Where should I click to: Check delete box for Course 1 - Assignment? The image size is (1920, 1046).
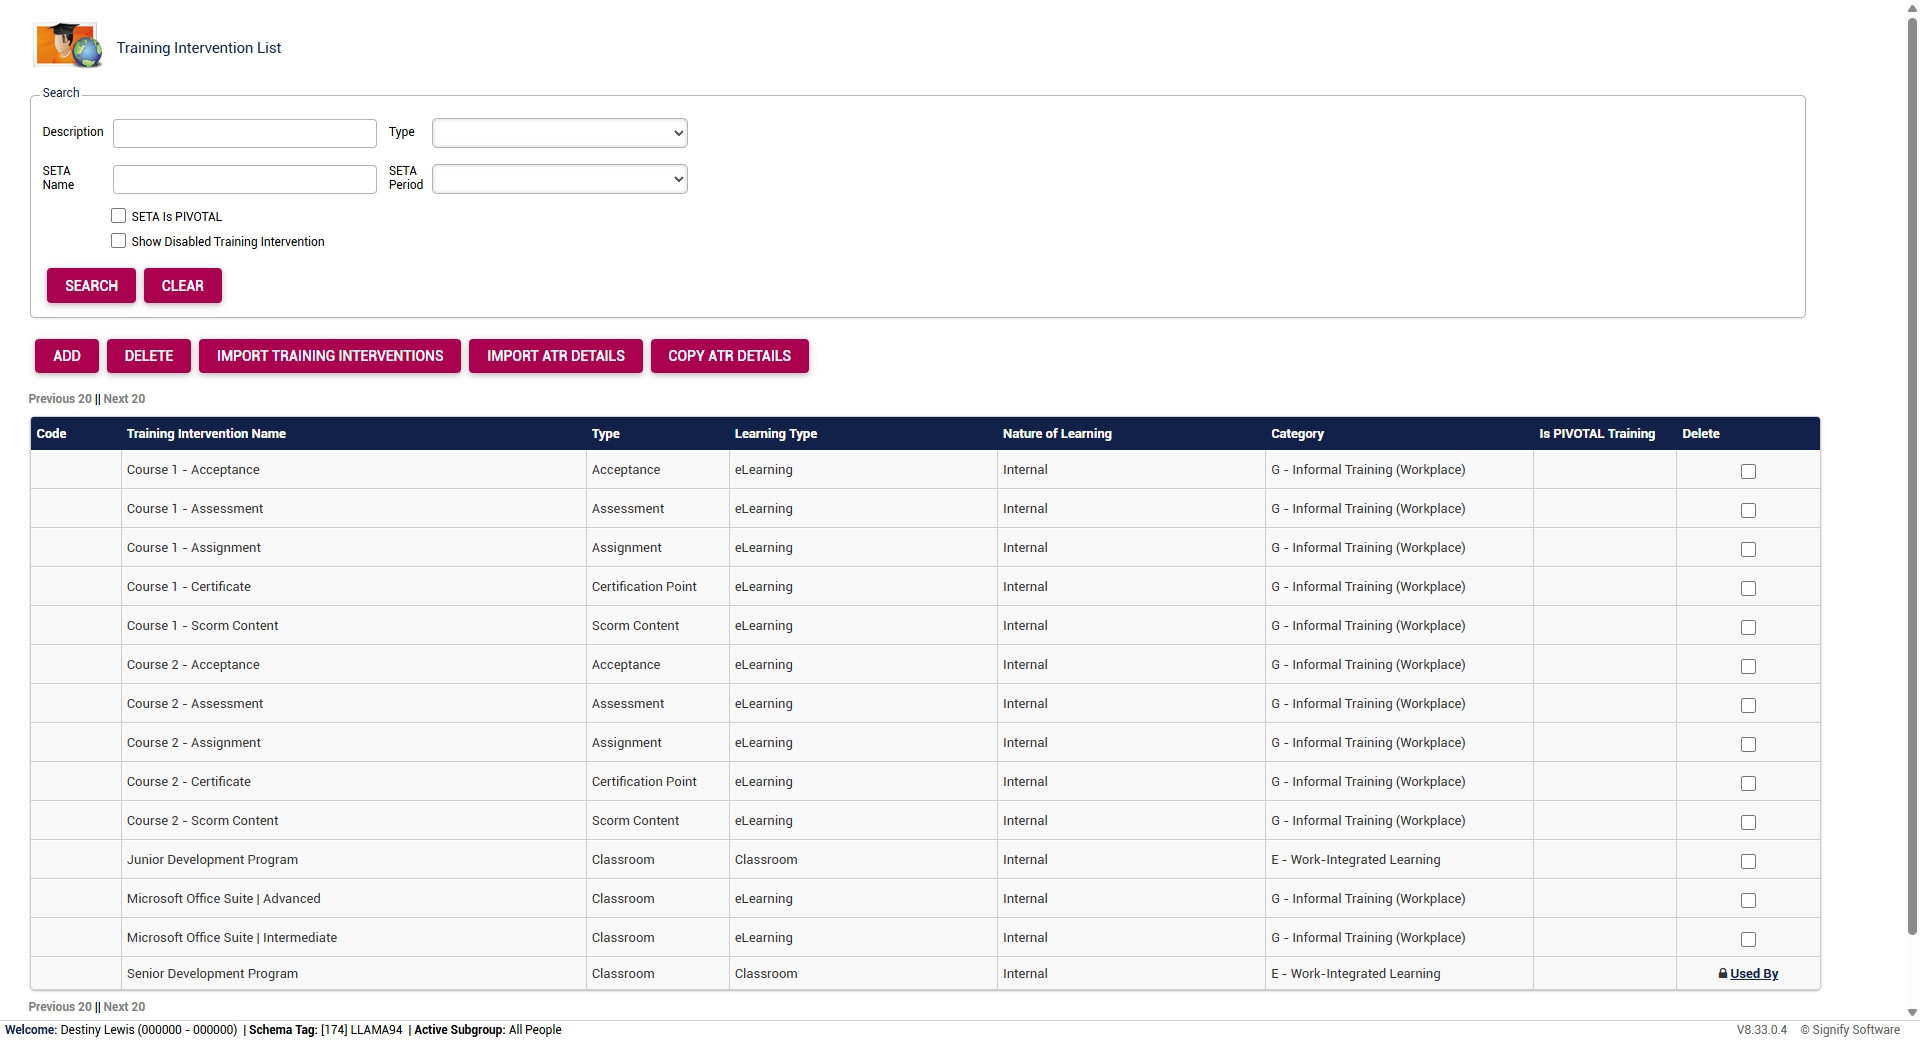pyautogui.click(x=1748, y=549)
